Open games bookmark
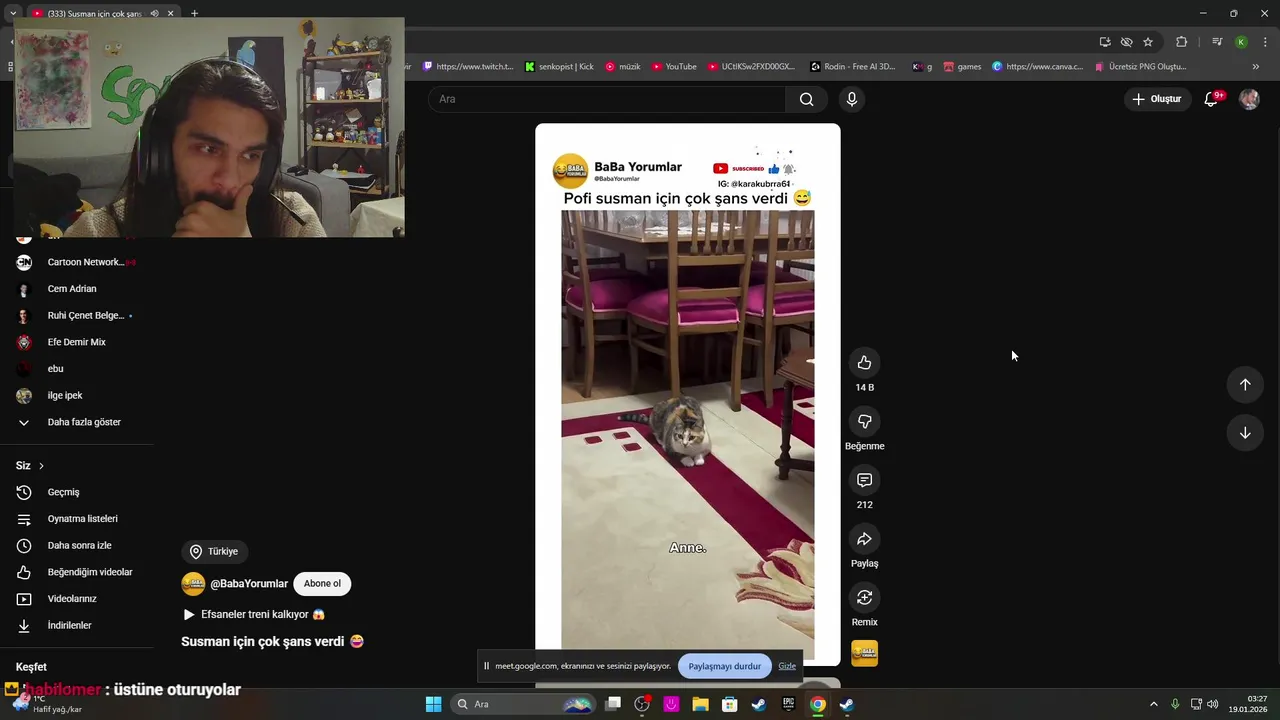The width and height of the screenshot is (1280, 720). tap(962, 67)
